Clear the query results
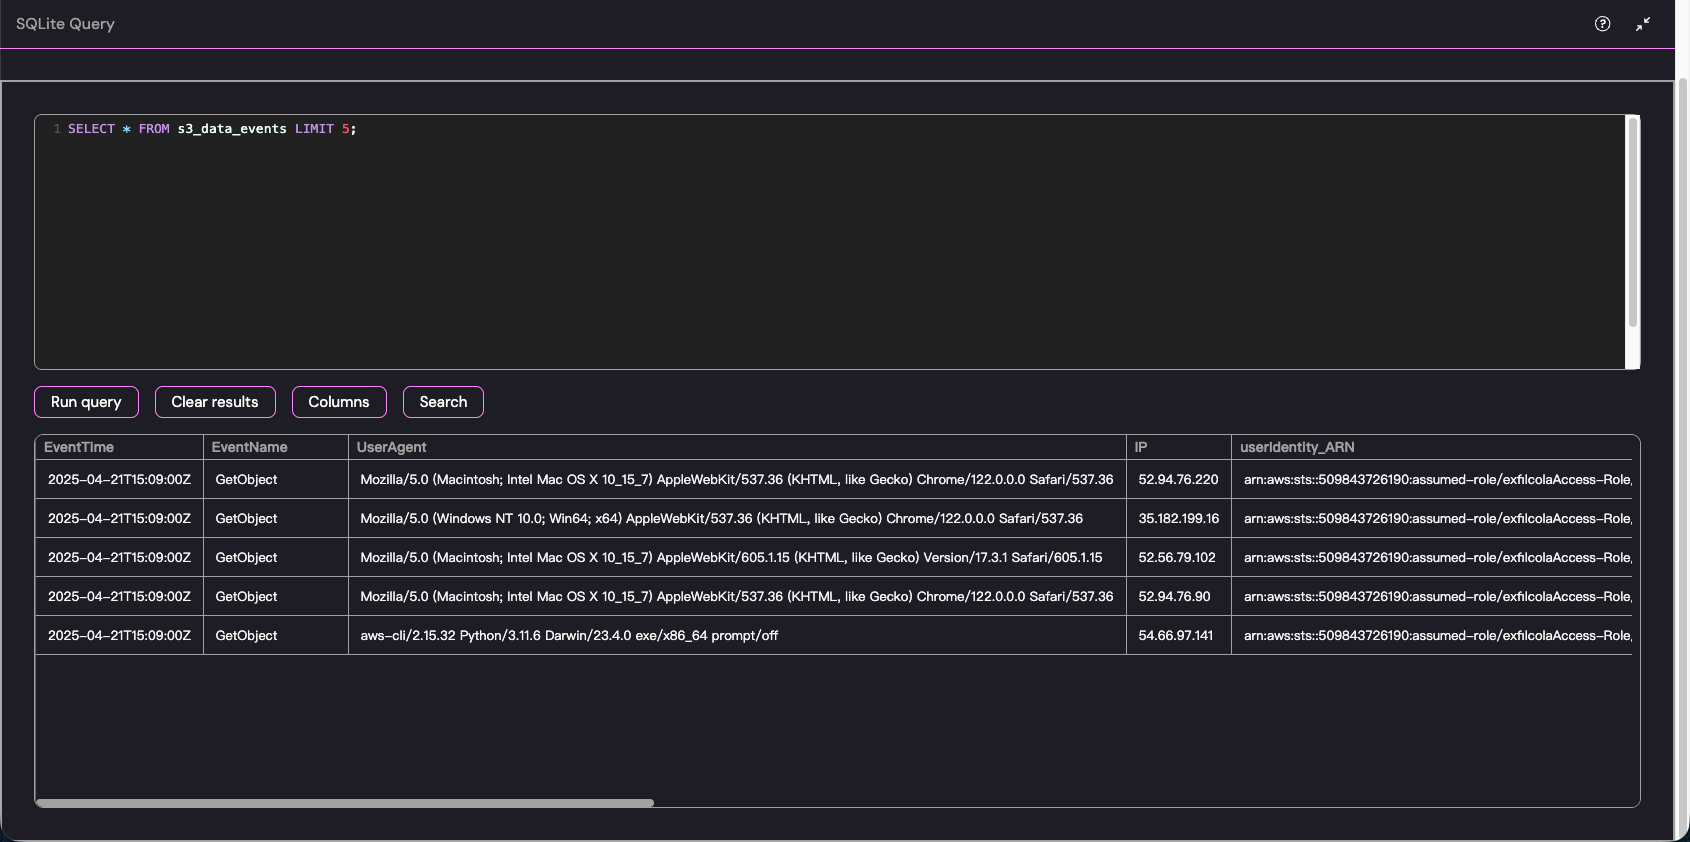The width and height of the screenshot is (1690, 842). click(x=215, y=402)
